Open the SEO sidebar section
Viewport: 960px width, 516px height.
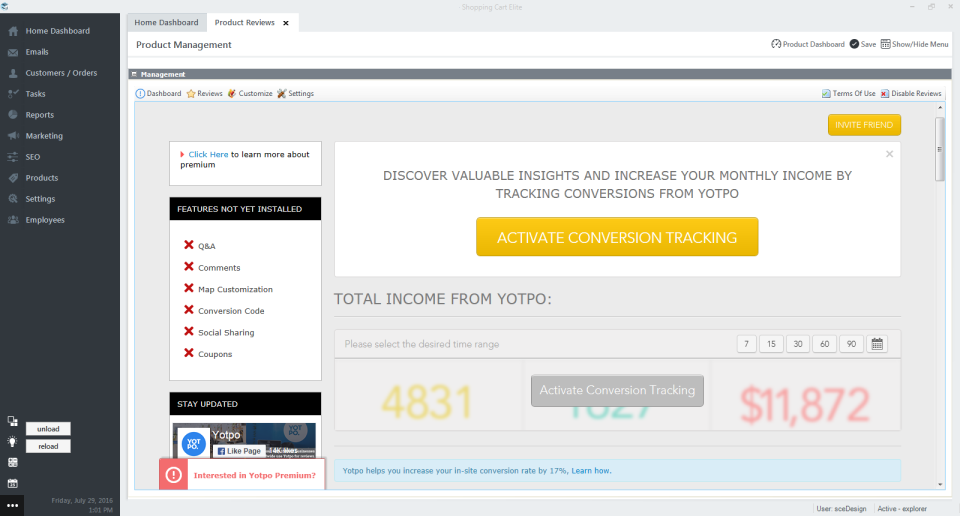coord(32,157)
